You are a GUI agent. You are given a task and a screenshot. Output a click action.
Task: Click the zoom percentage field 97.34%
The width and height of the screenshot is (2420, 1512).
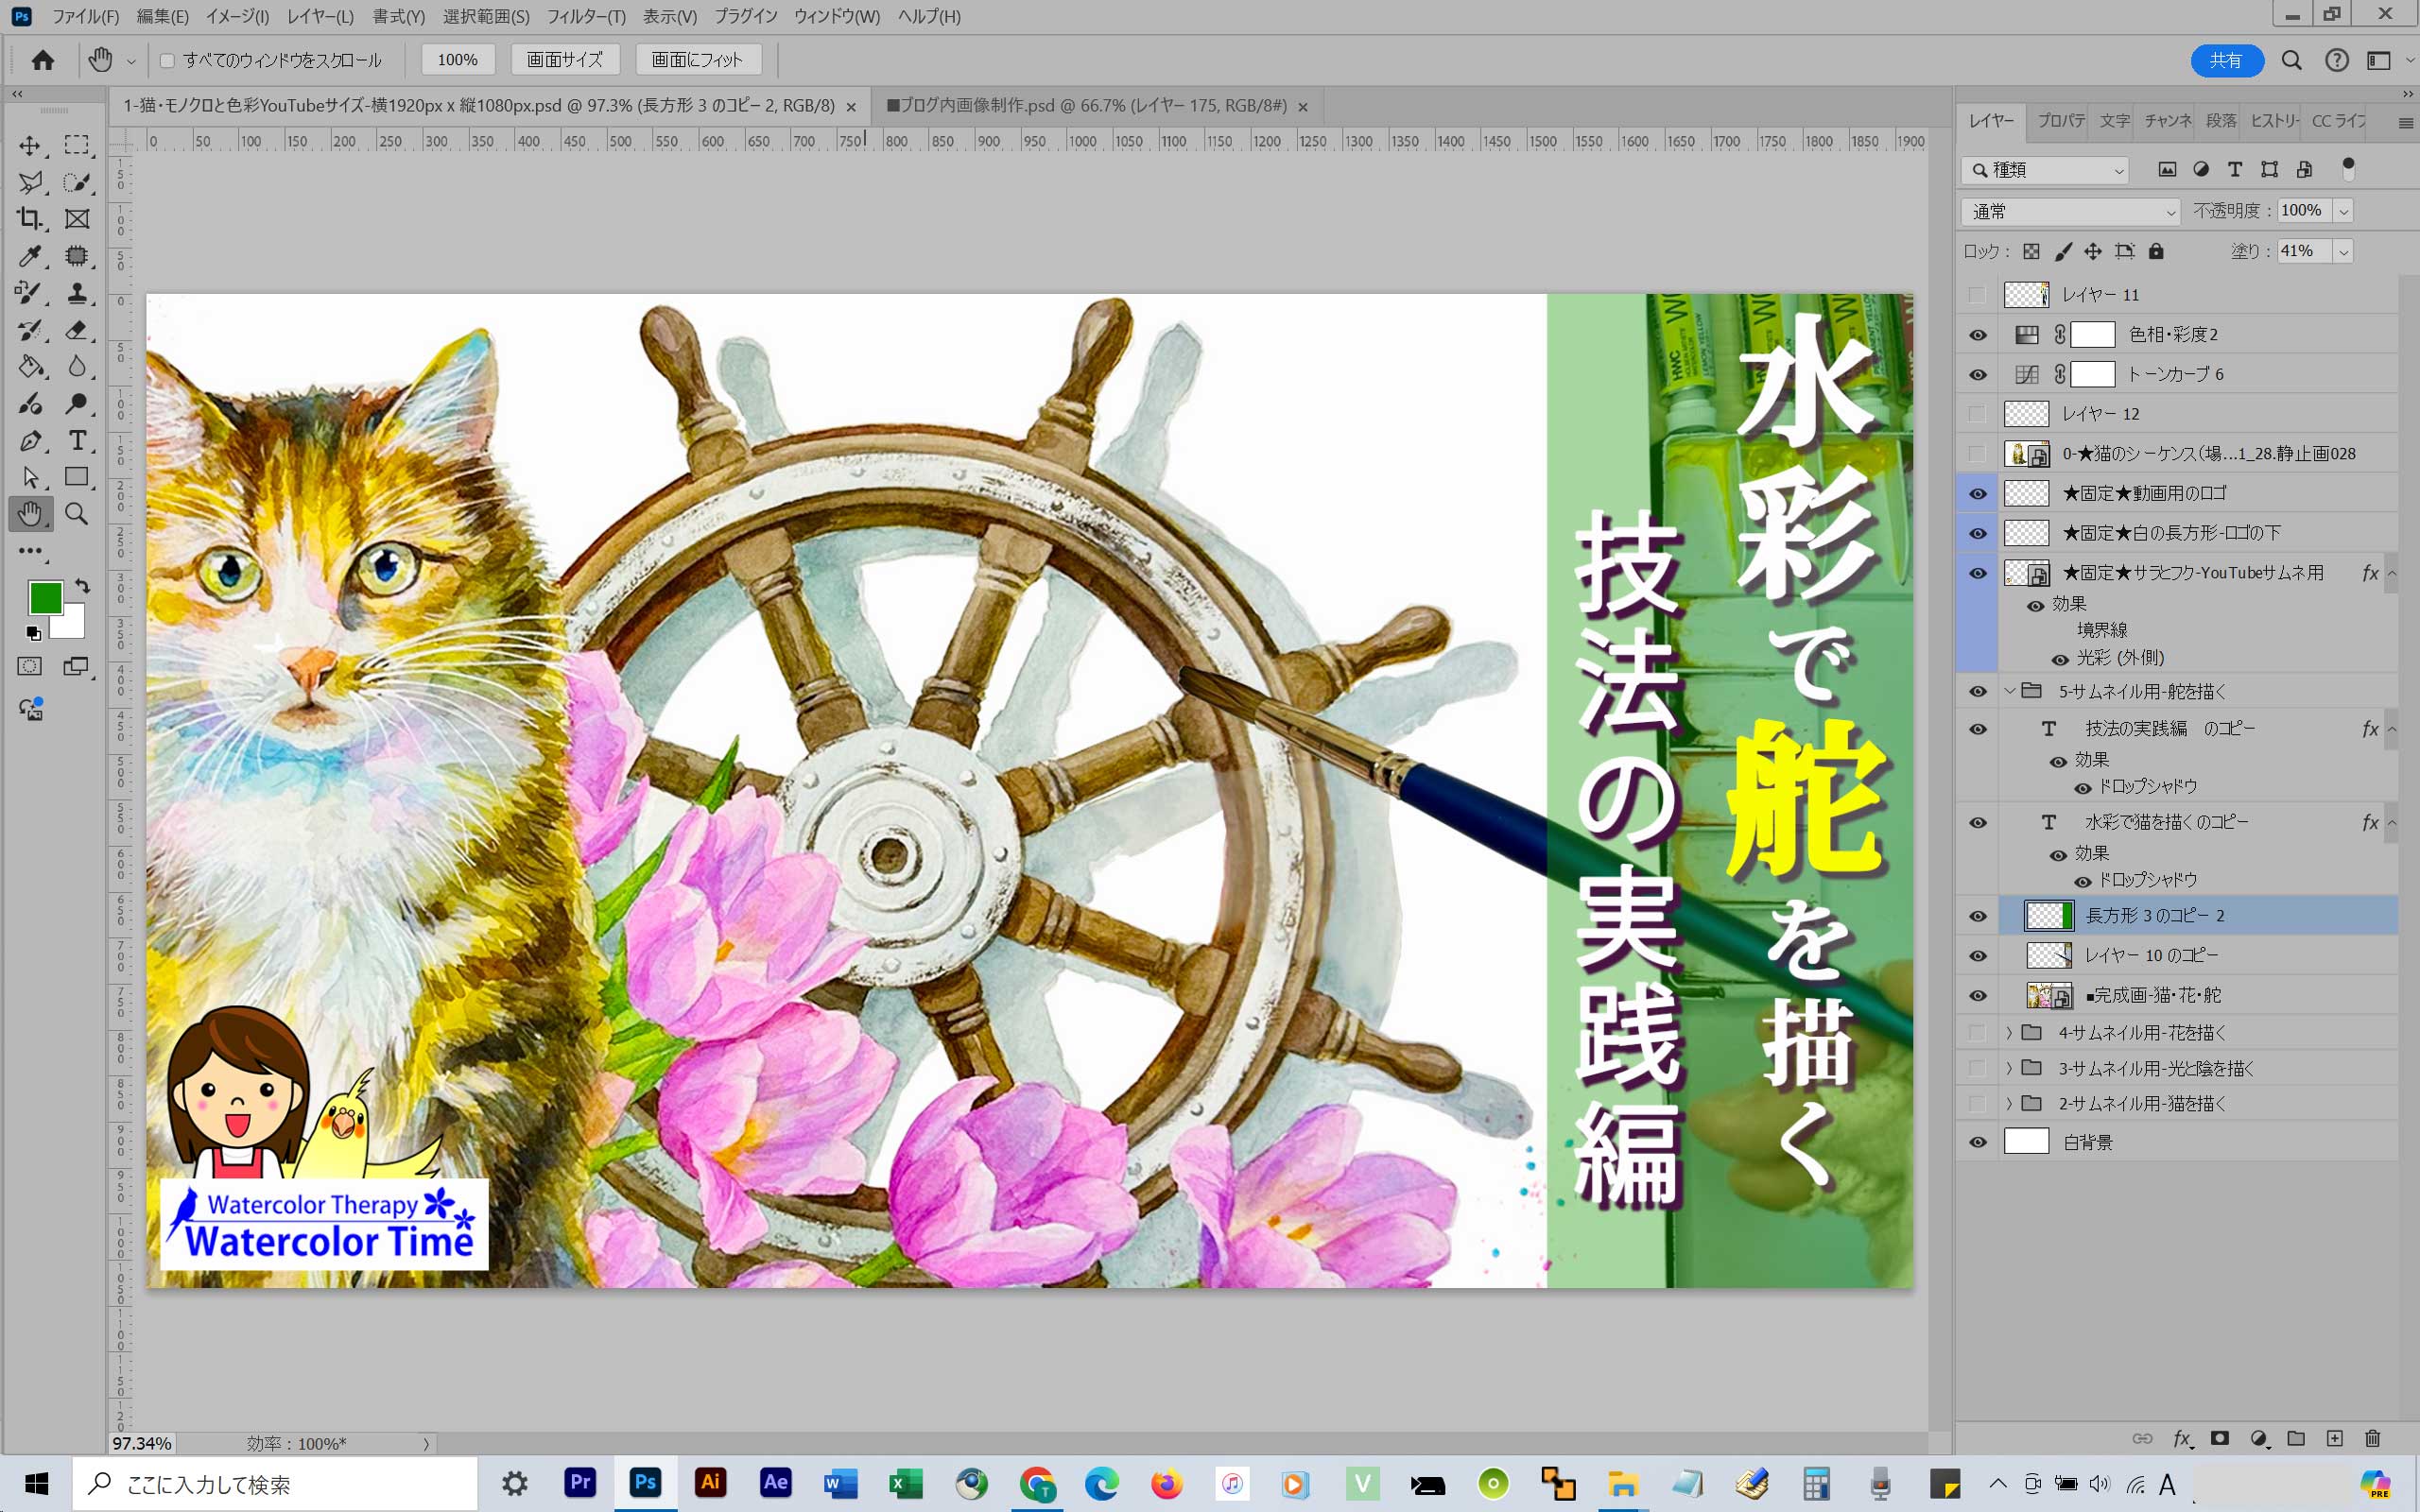[142, 1444]
